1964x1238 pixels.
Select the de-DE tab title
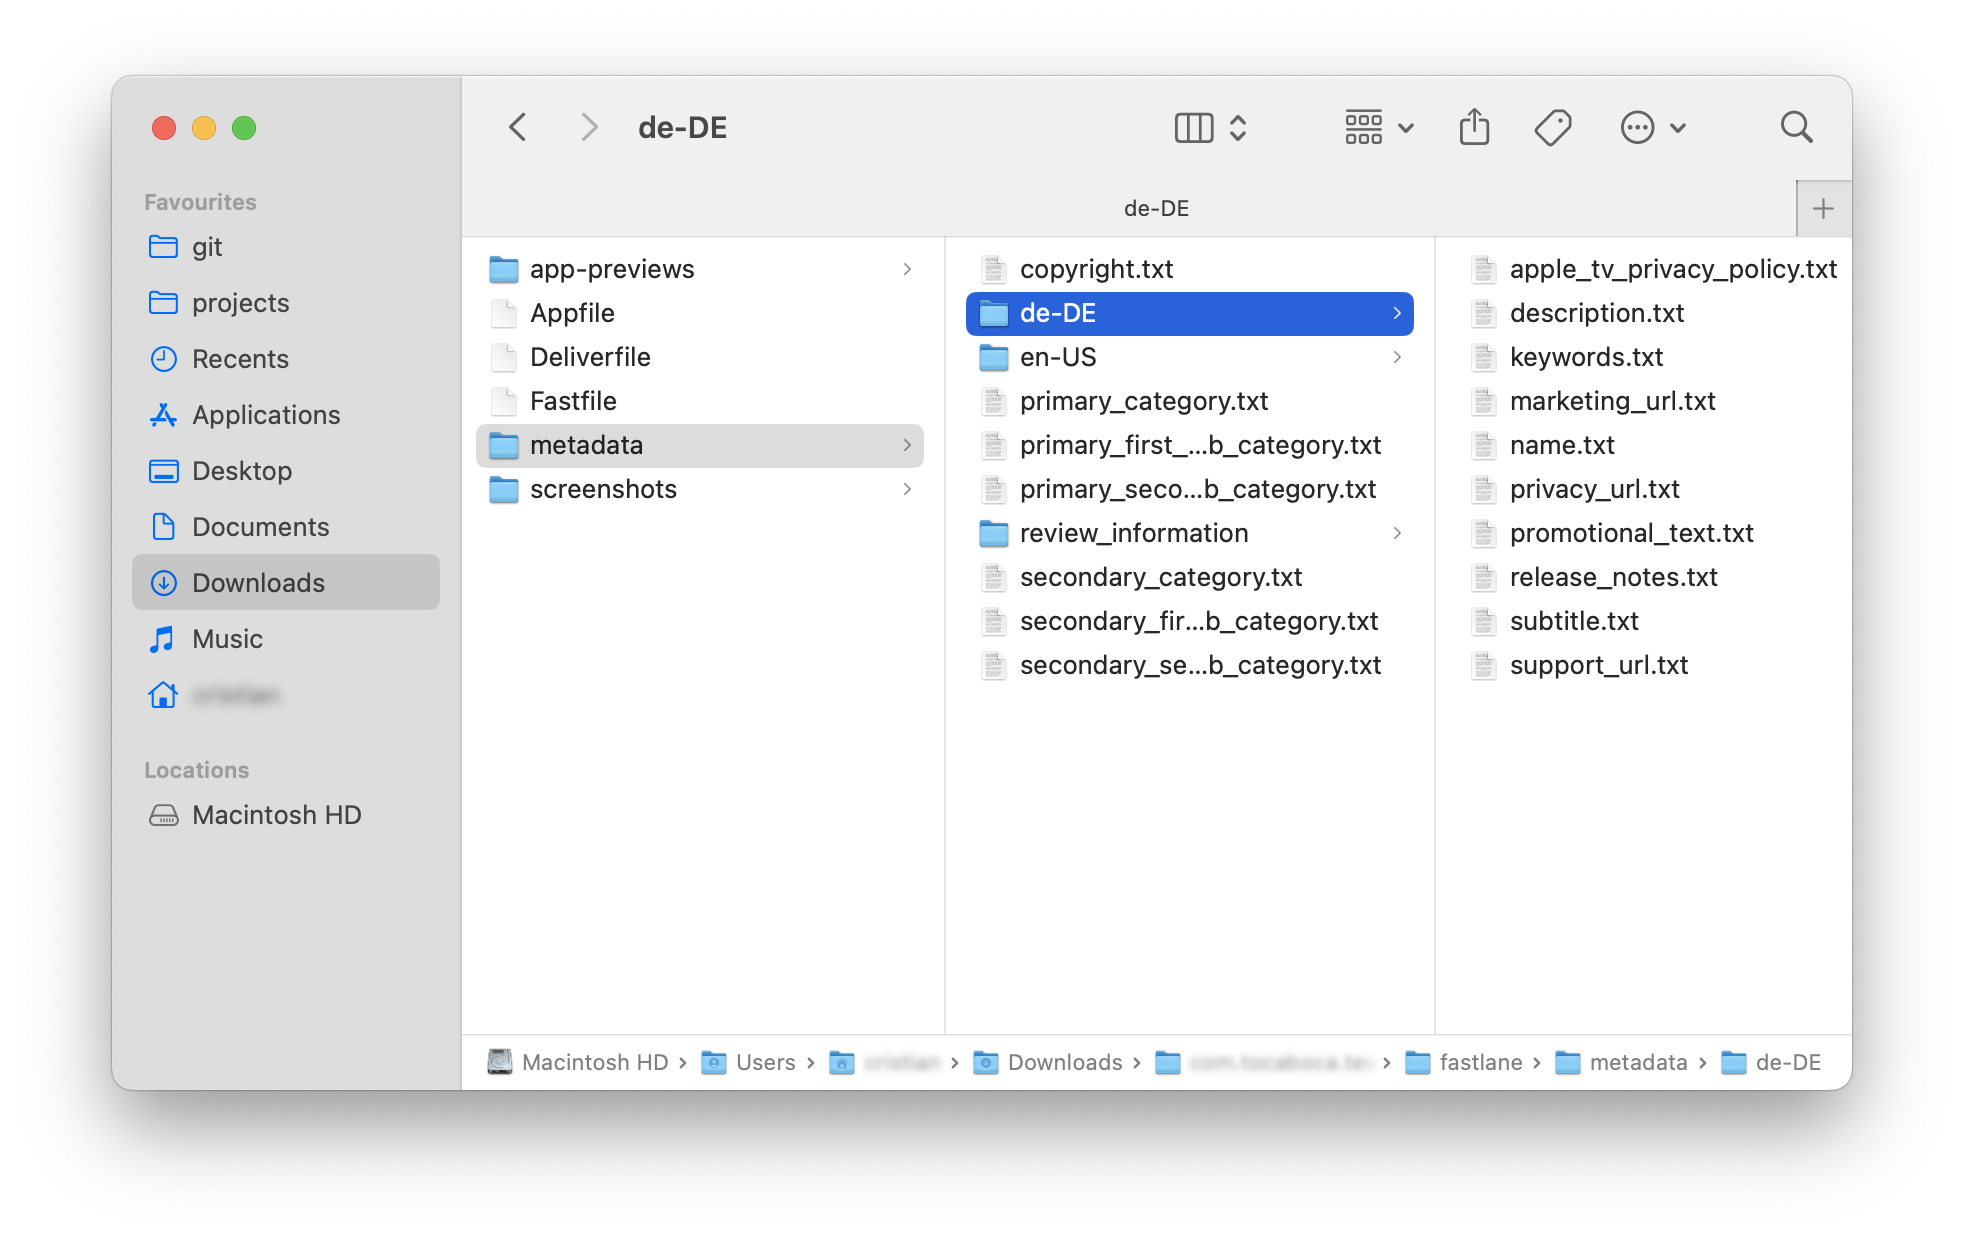pyautogui.click(x=1156, y=208)
